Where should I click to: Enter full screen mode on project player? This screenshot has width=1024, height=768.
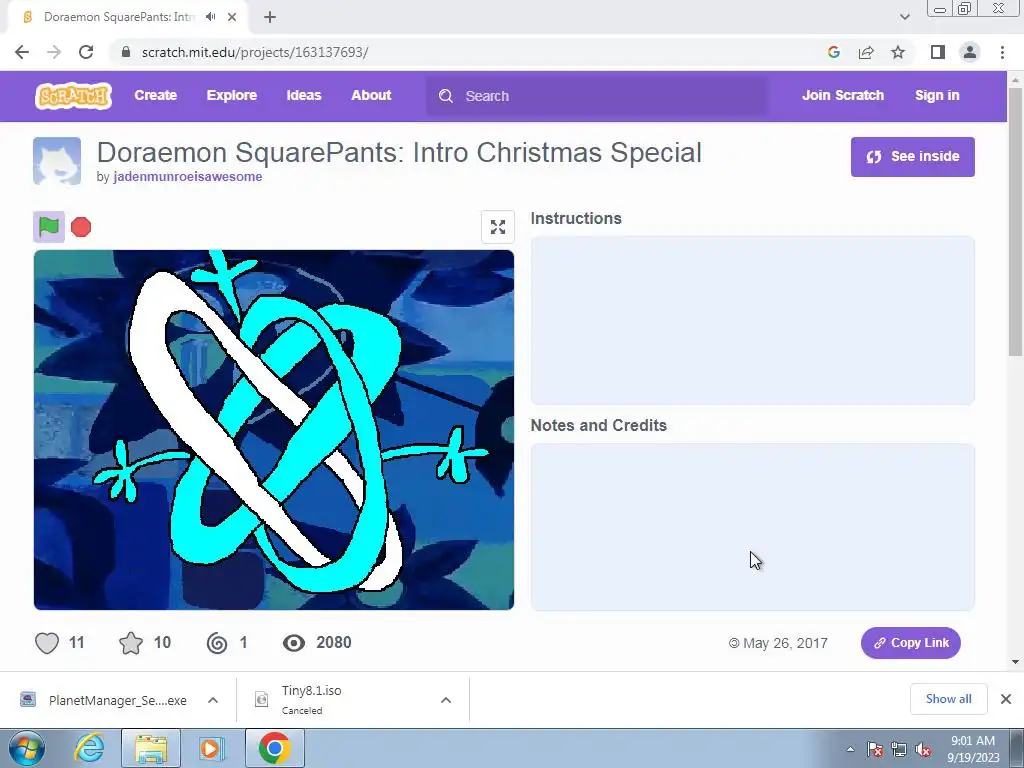(498, 227)
